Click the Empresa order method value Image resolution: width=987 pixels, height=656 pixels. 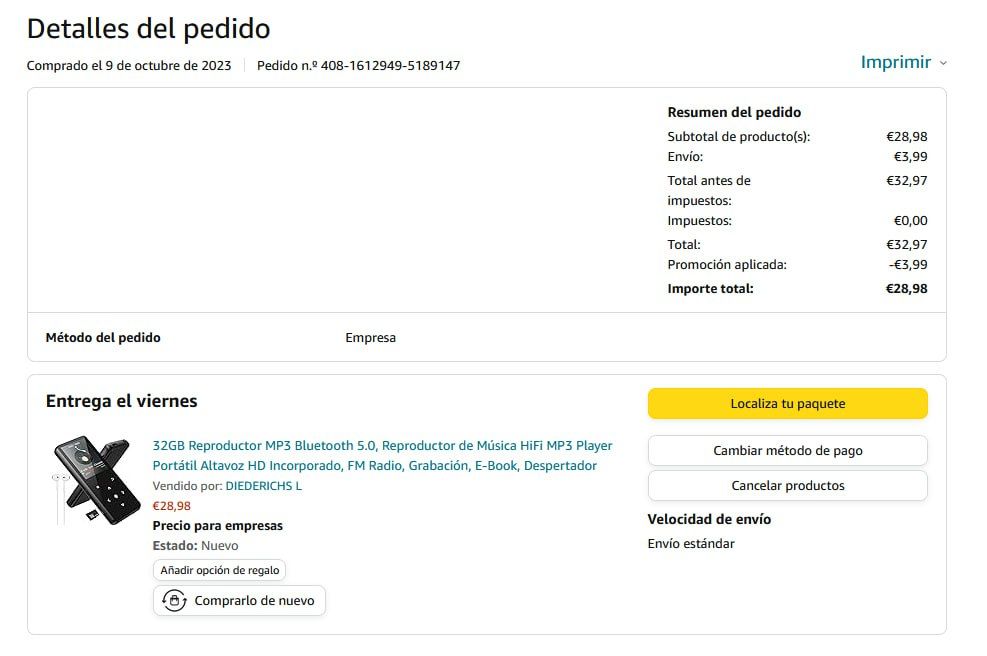click(370, 338)
